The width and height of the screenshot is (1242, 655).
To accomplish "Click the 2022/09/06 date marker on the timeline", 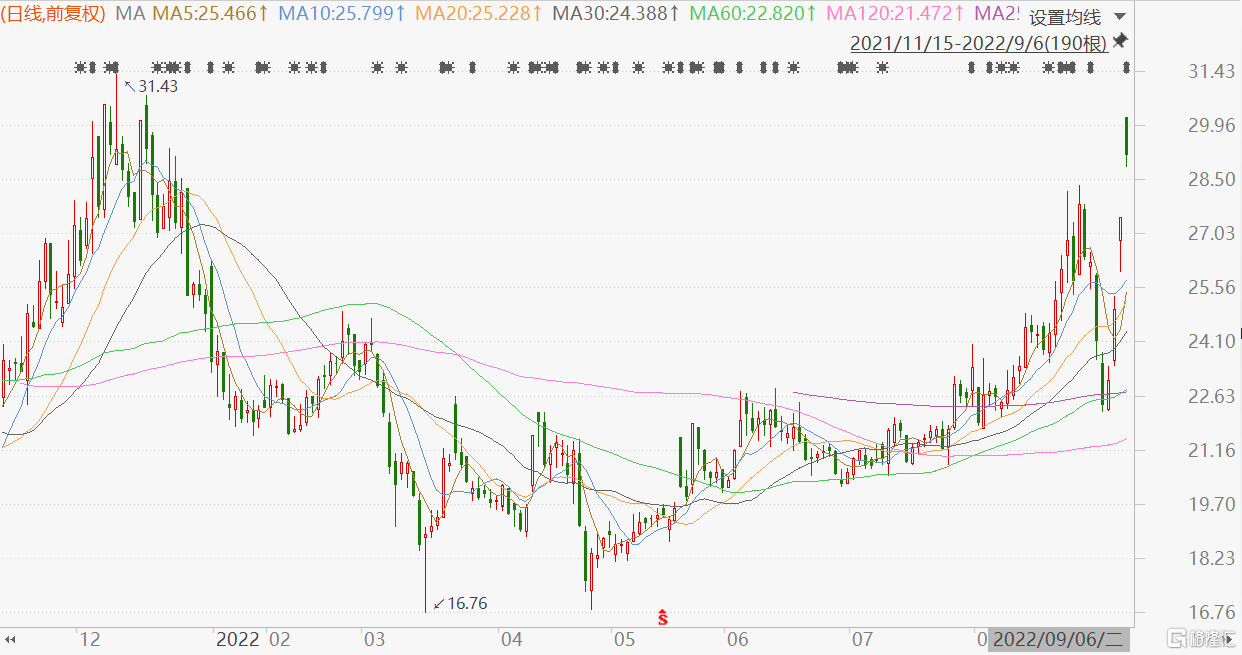I will point(1058,640).
